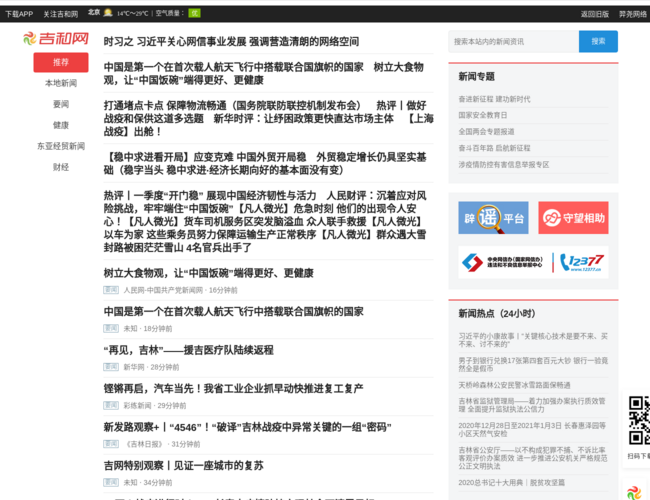Open the 东亚经贸新闻 sidebar category
This screenshot has width=650, height=500.
[x=61, y=146]
